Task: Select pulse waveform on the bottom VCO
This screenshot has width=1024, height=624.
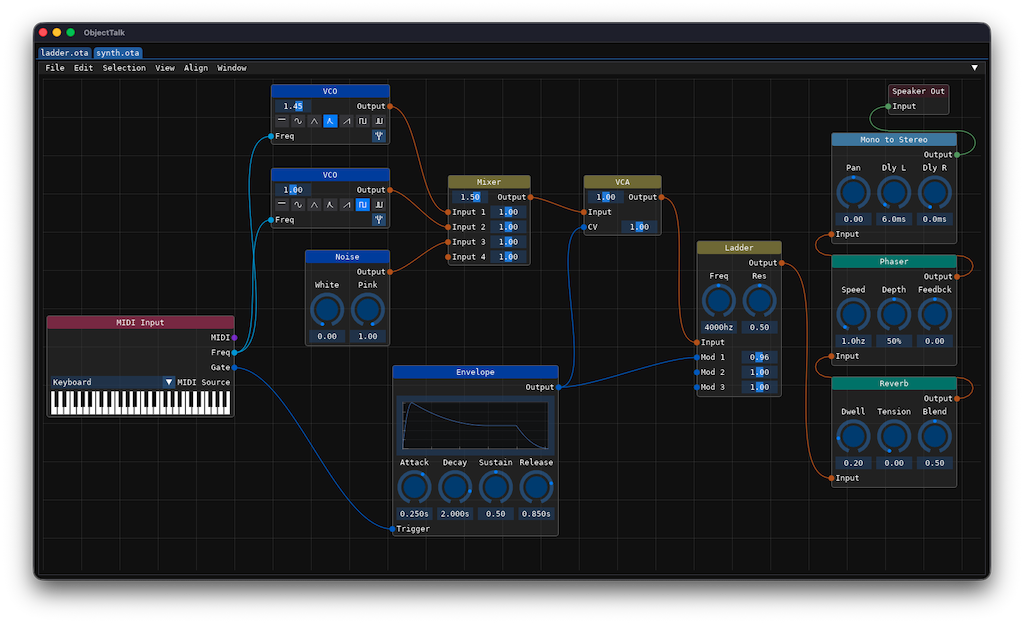Action: click(x=379, y=205)
